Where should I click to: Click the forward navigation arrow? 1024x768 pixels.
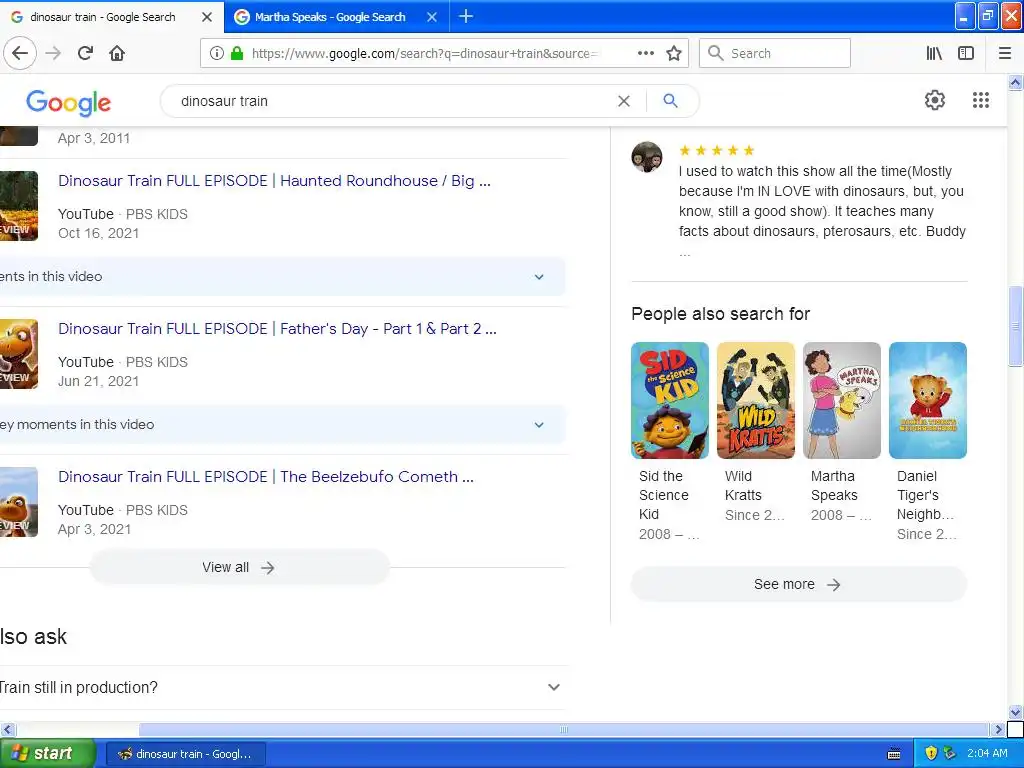point(53,53)
